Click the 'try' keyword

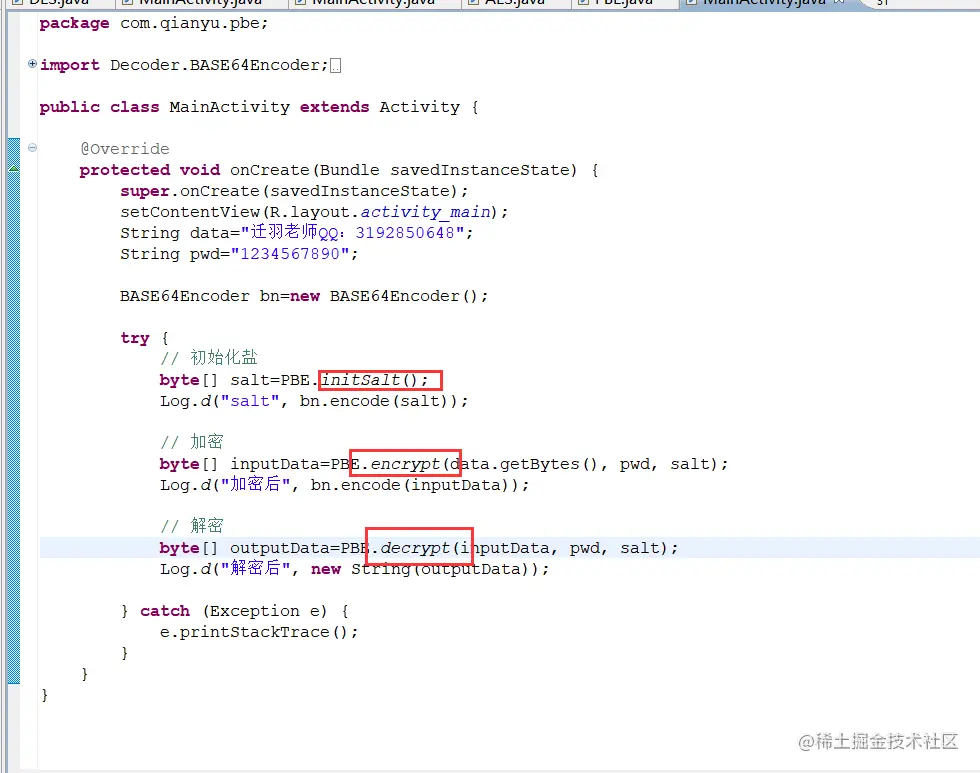(x=135, y=338)
